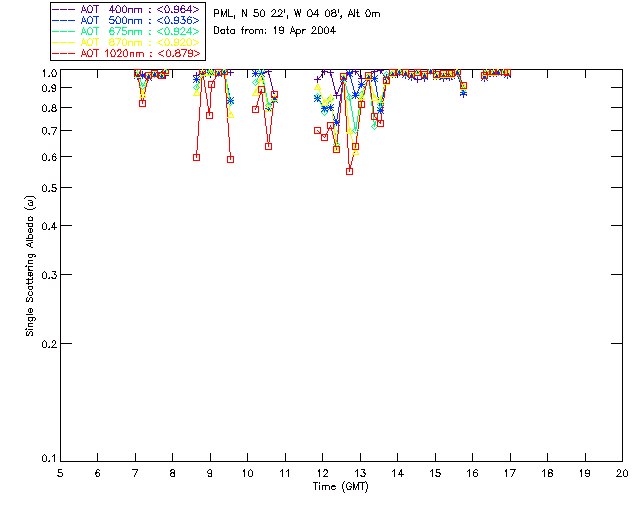Click the hour 19 label on time axis
This screenshot has width=640, height=512.
[585, 473]
